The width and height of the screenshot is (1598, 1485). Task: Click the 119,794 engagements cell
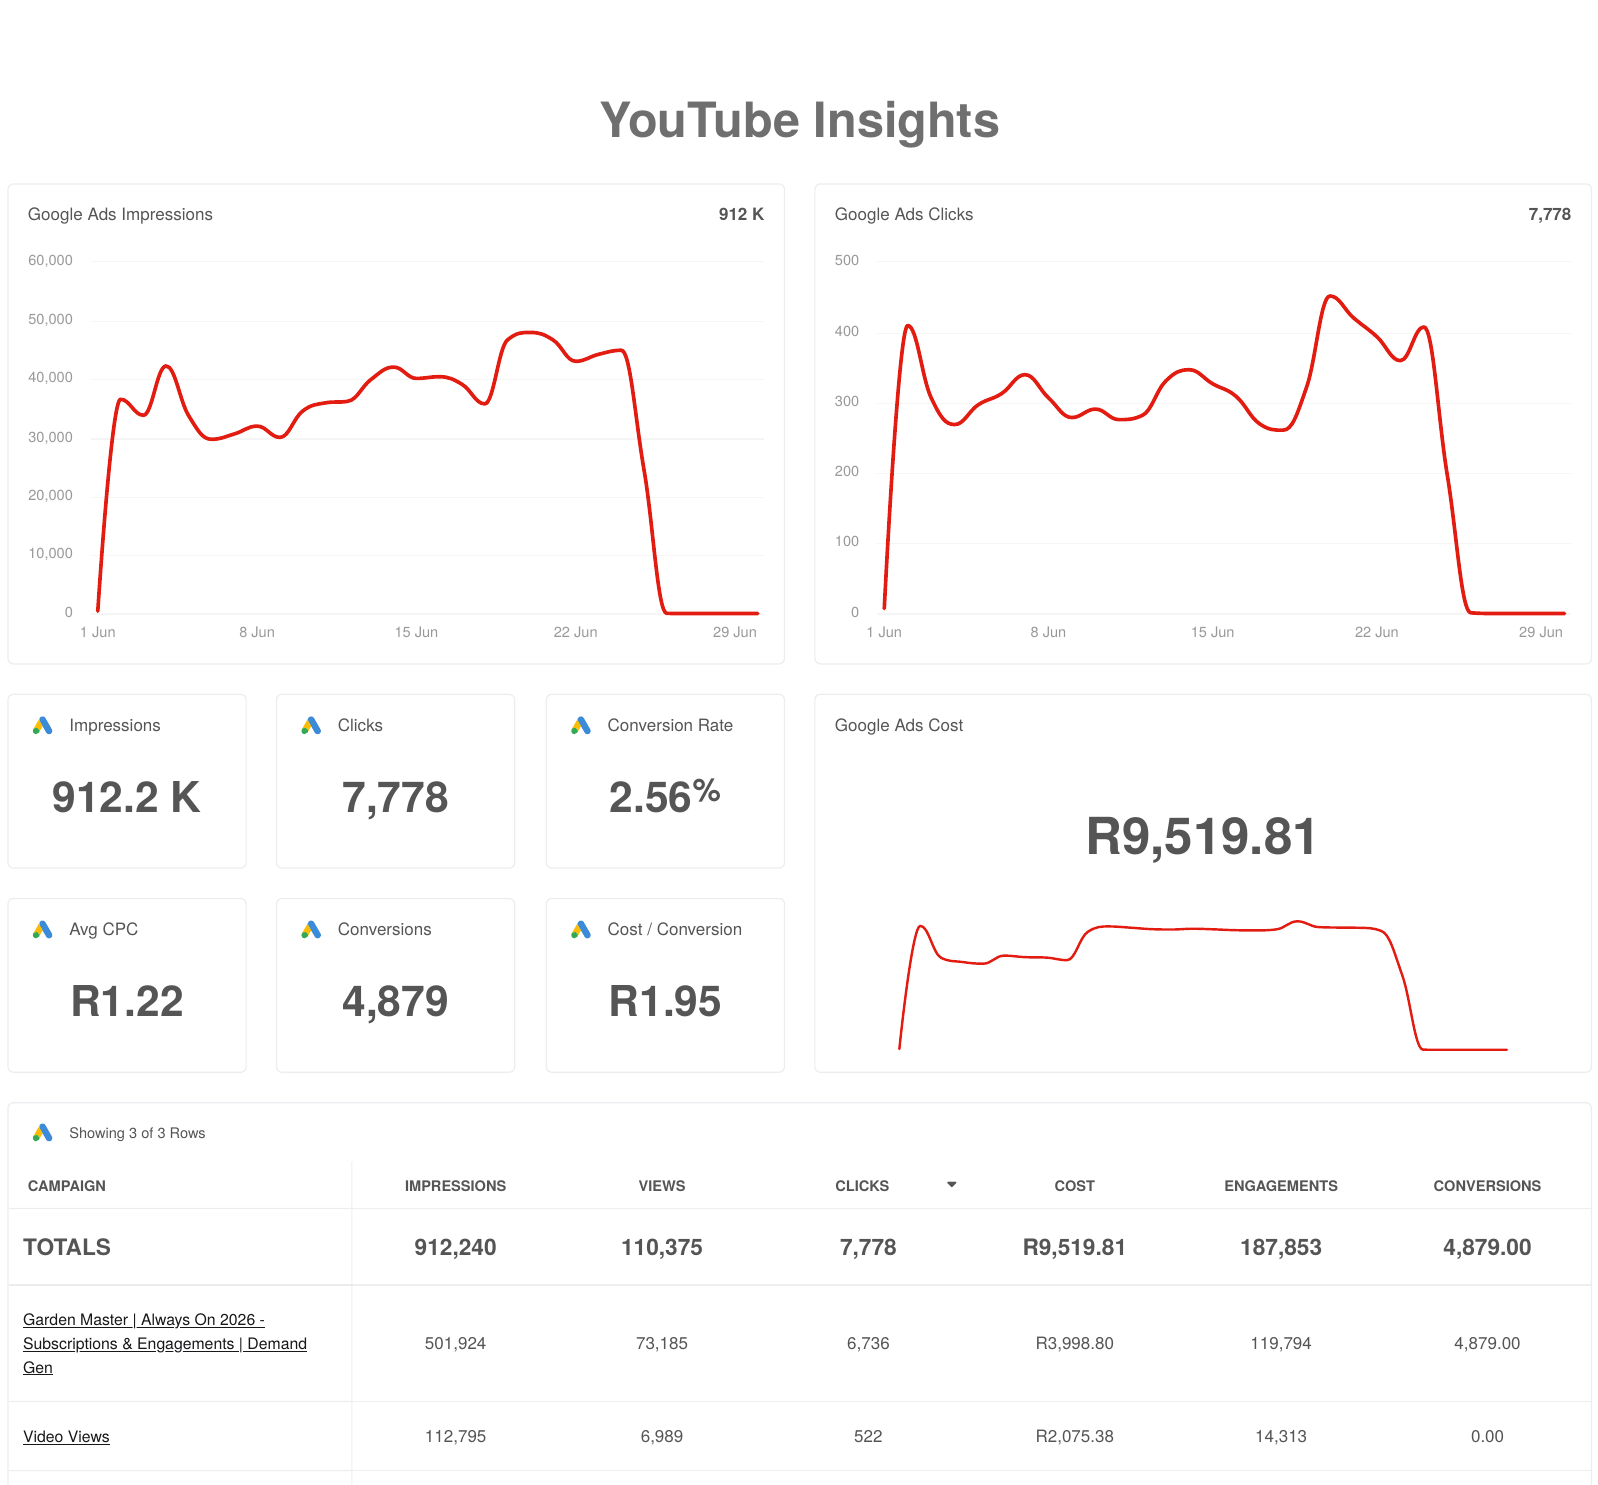point(1281,1343)
